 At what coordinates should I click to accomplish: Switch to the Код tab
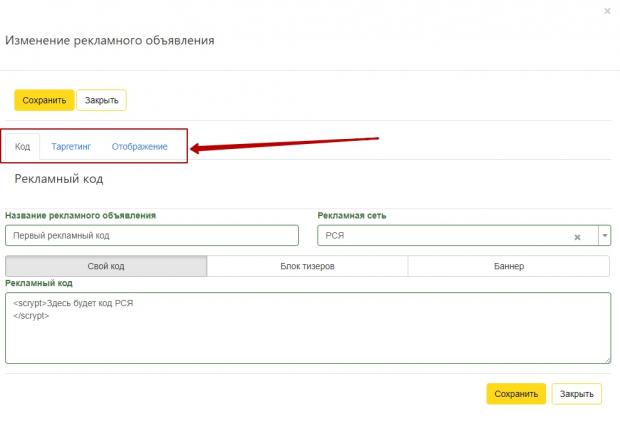click(x=23, y=146)
